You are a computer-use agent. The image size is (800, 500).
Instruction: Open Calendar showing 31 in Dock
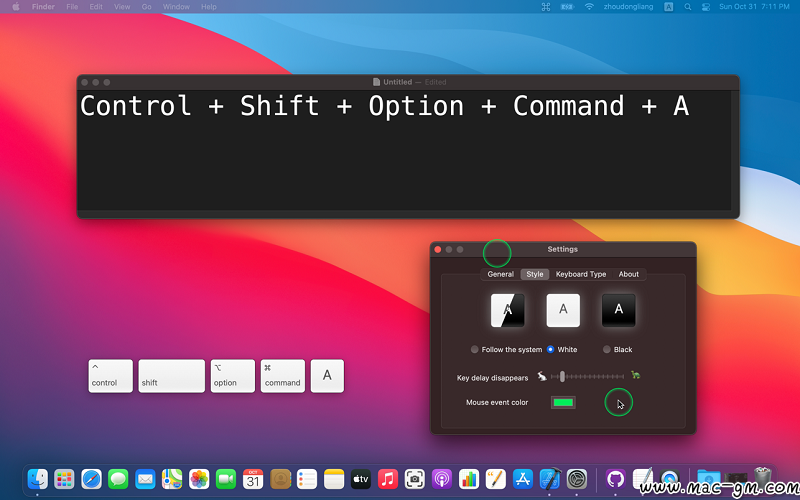point(253,479)
